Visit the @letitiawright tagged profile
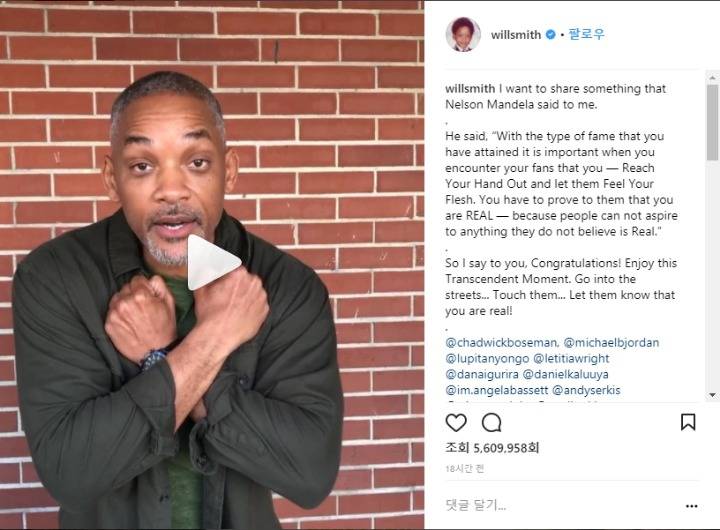 pos(571,358)
